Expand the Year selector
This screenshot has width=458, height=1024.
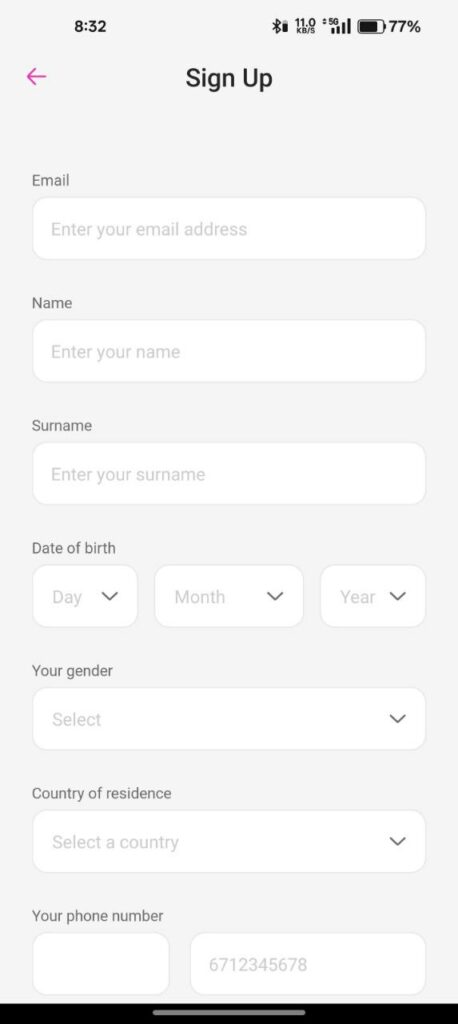tap(372, 596)
